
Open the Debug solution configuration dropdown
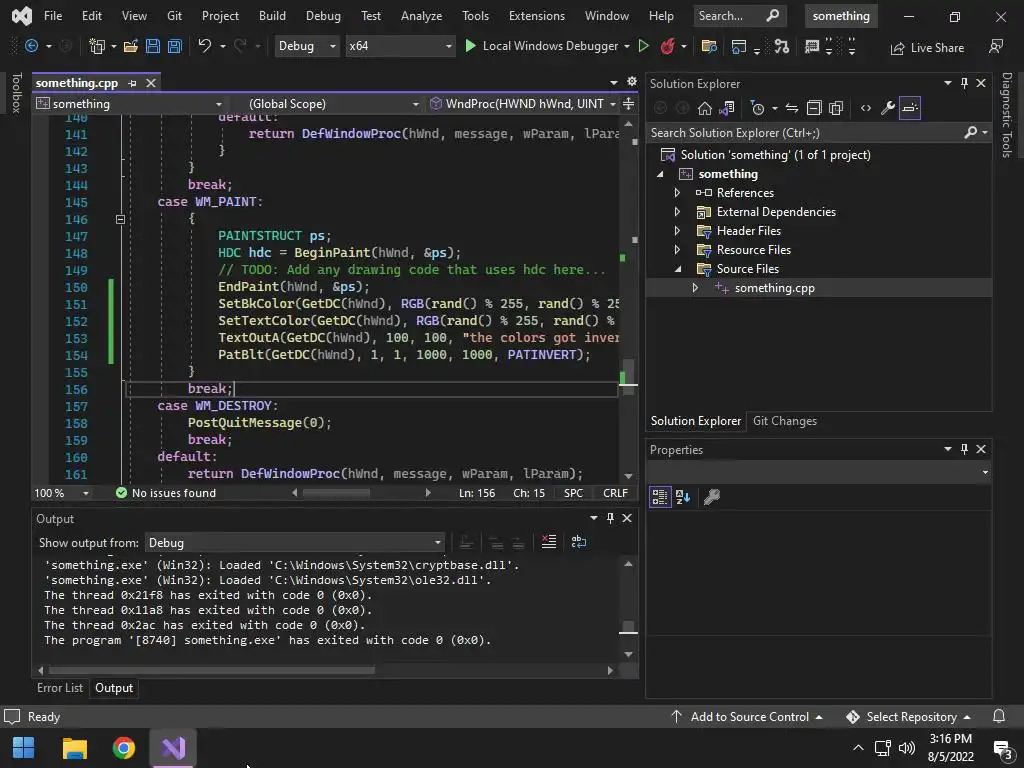(306, 46)
